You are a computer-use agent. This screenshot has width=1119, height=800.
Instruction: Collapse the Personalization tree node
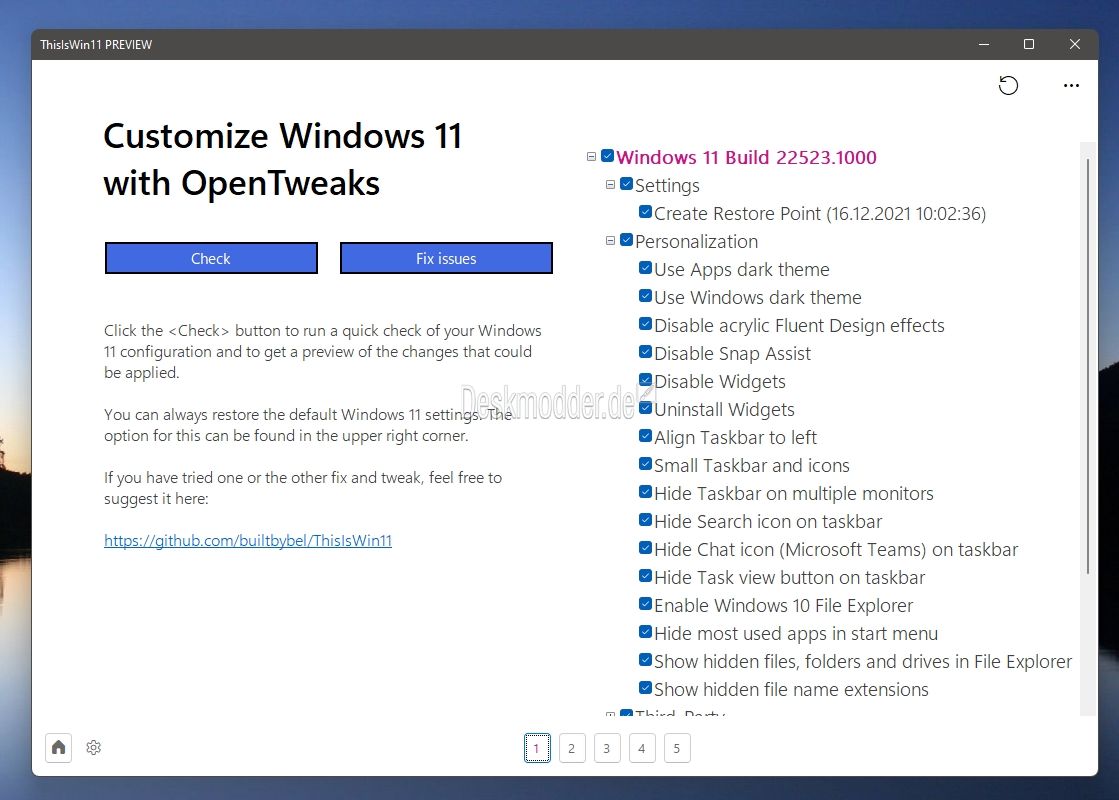[x=610, y=240]
